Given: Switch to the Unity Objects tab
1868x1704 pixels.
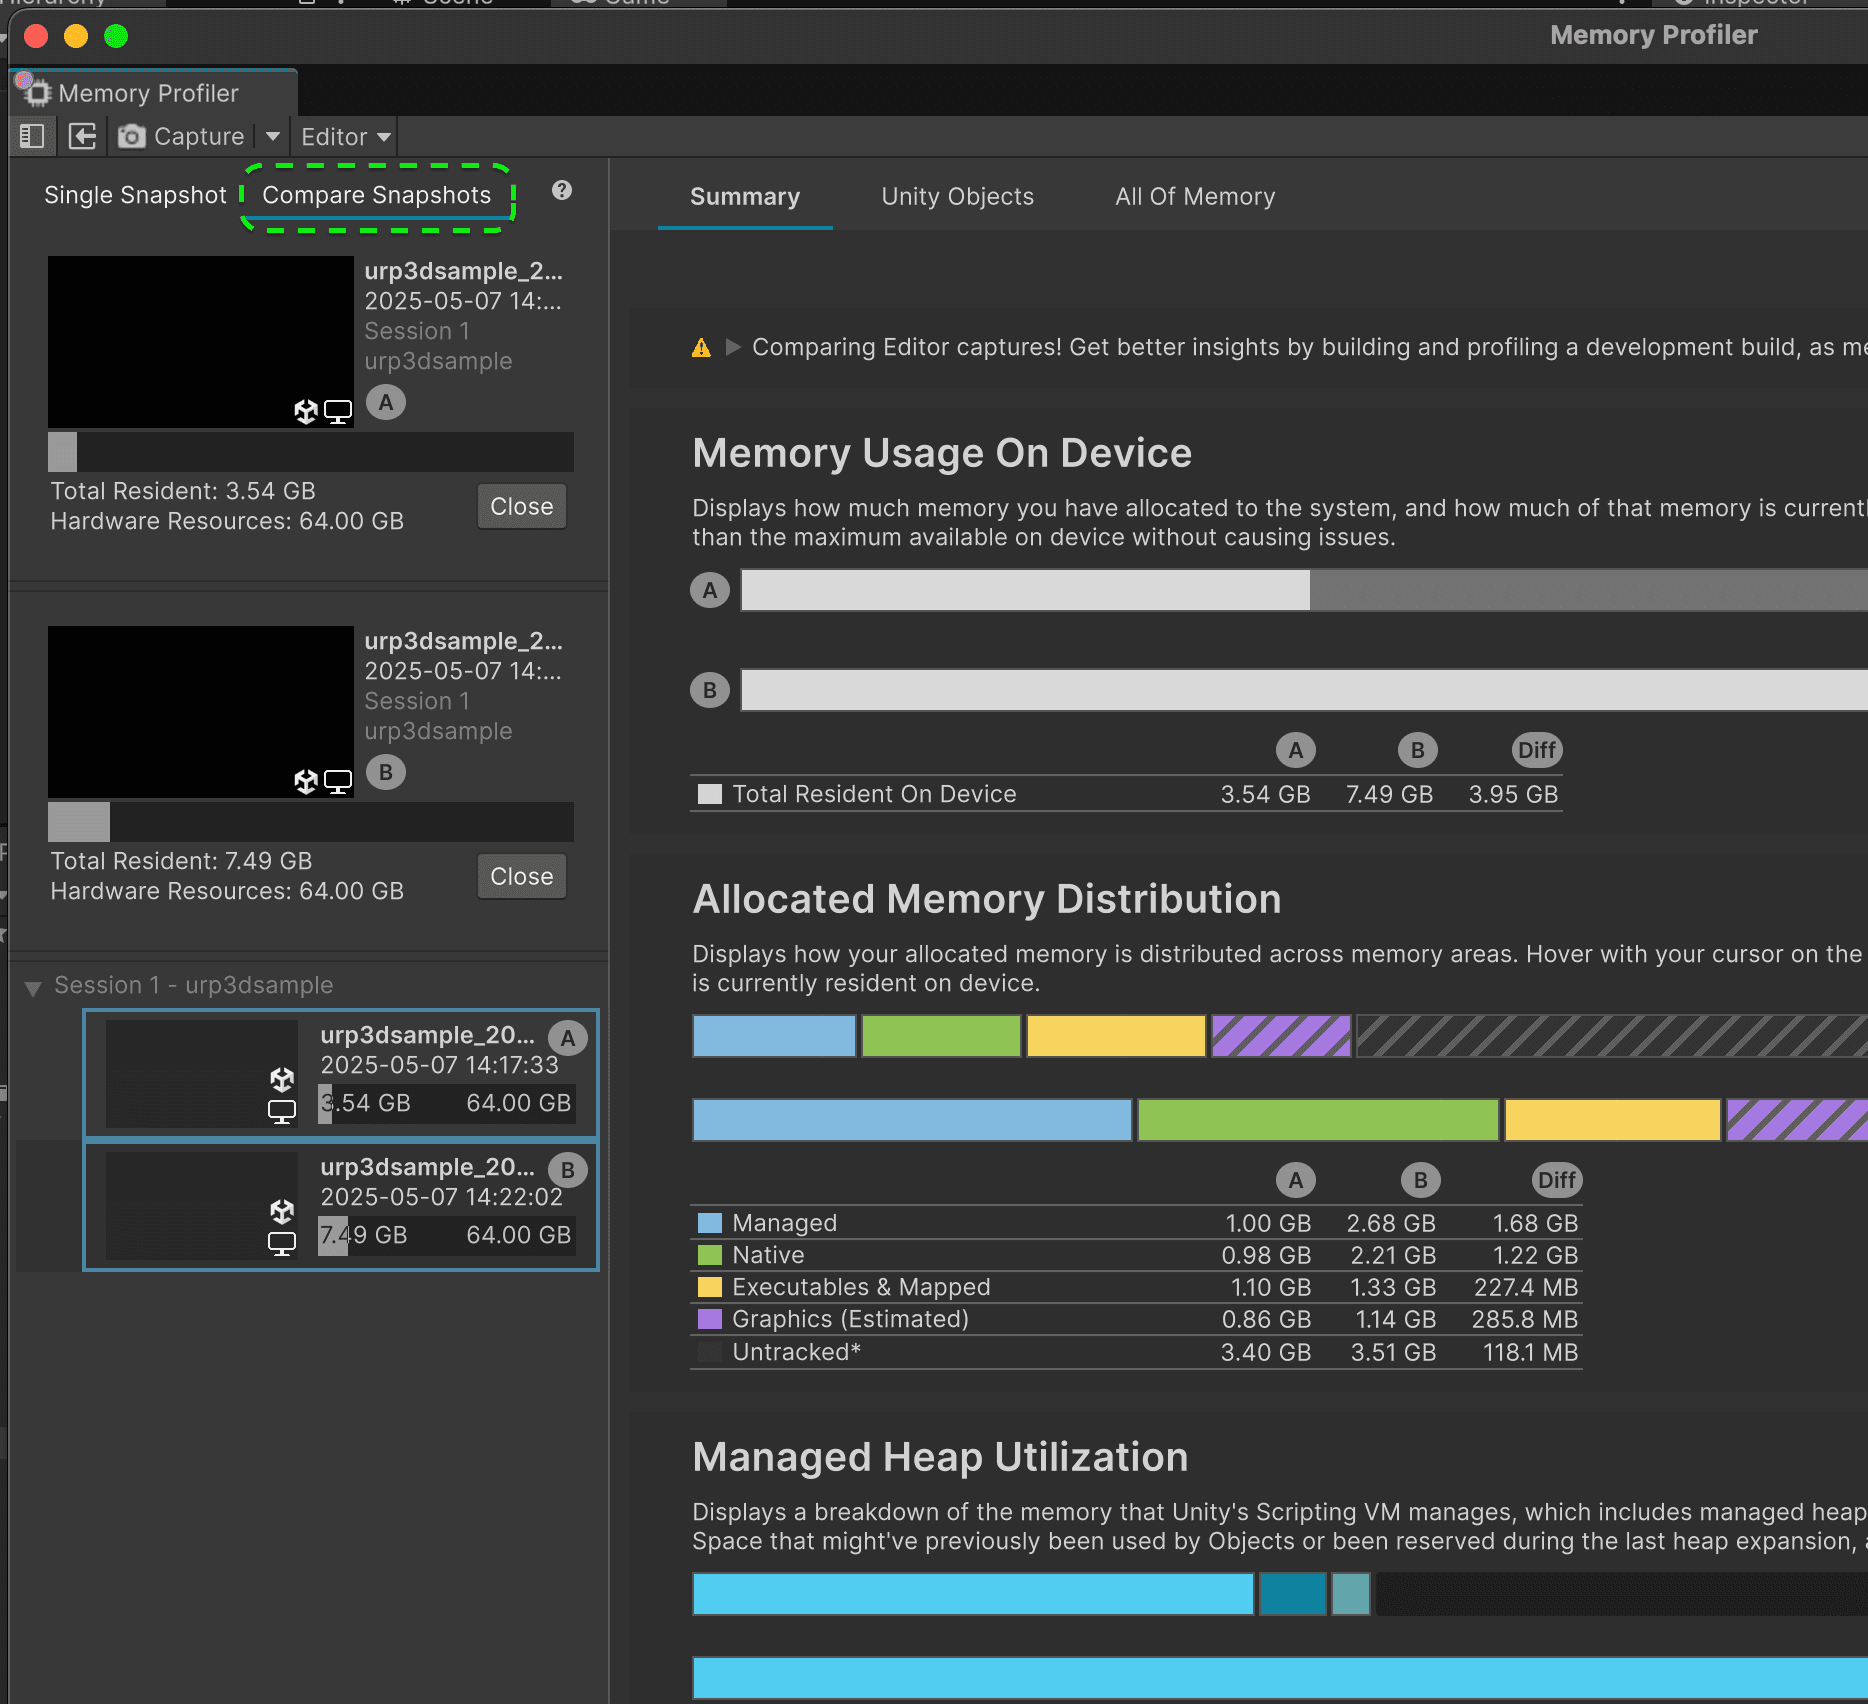Looking at the screenshot, I should (957, 196).
